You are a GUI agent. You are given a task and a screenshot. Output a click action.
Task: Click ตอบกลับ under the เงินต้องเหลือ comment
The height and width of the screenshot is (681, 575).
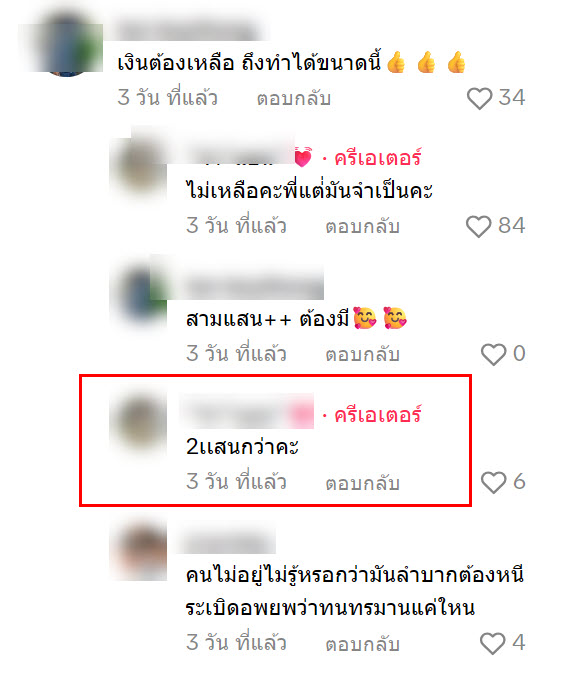click(x=294, y=98)
